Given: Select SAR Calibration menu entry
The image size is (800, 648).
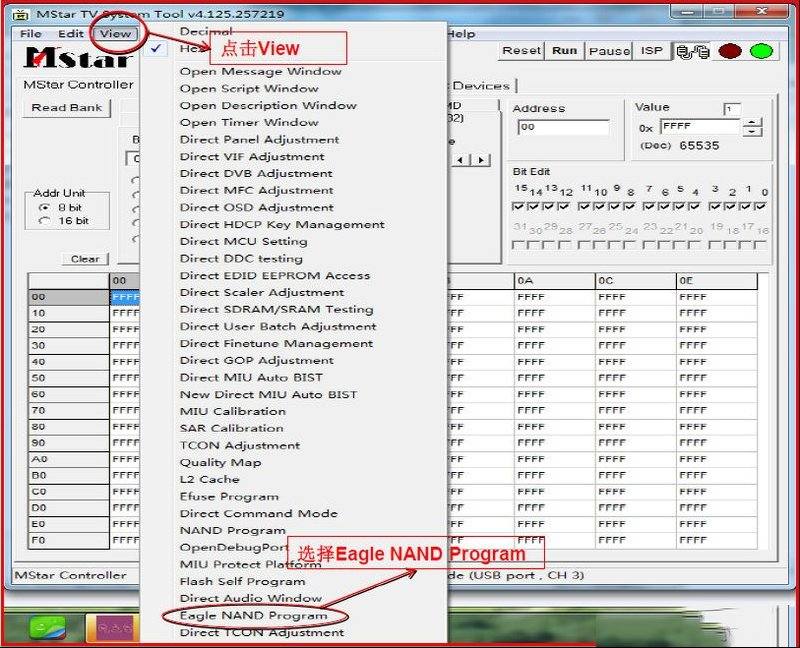Looking at the screenshot, I should coord(232,428).
